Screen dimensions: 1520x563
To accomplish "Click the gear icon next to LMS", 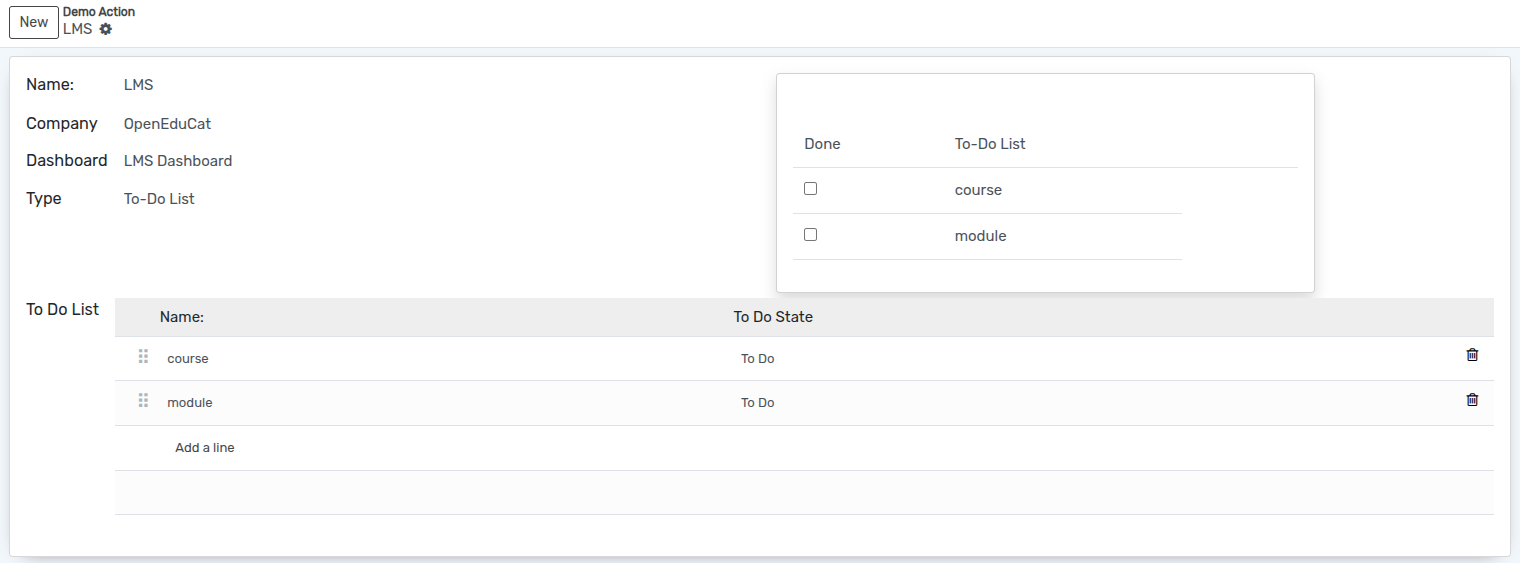I will click(106, 29).
